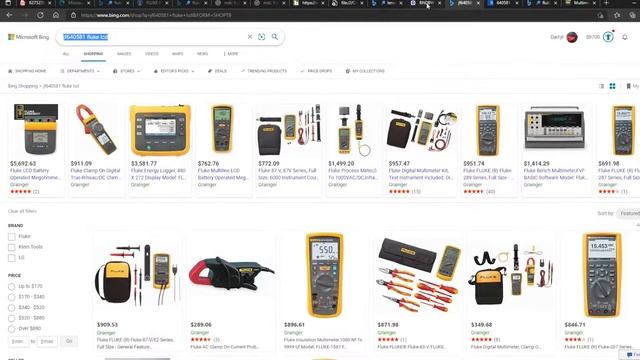Expand the Stores dropdown
Image resolution: width=640 pixels, height=360 pixels.
(127, 71)
